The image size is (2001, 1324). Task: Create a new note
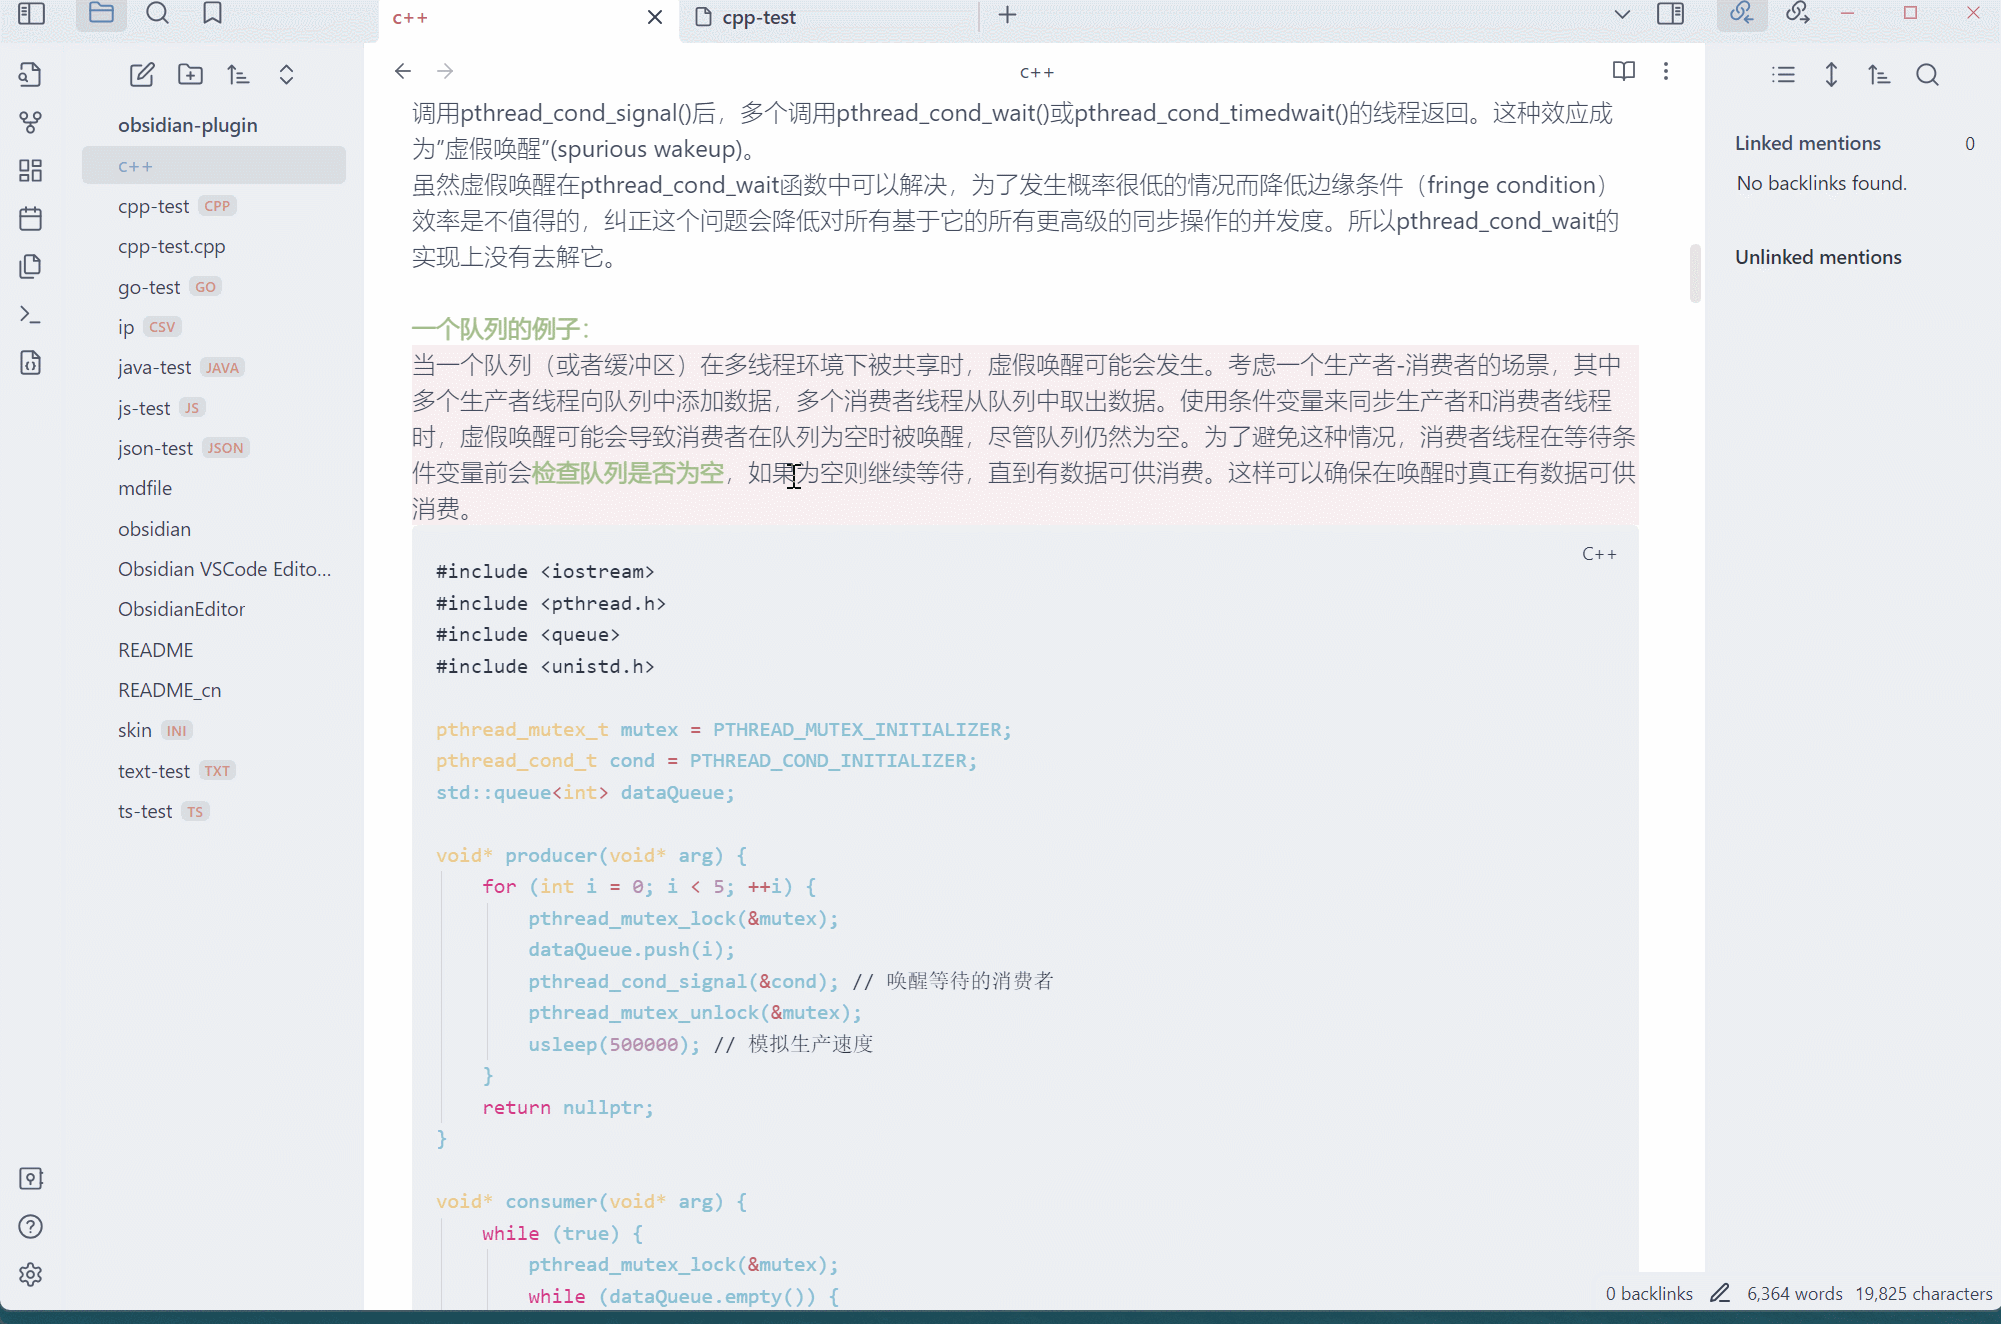pyautogui.click(x=142, y=75)
